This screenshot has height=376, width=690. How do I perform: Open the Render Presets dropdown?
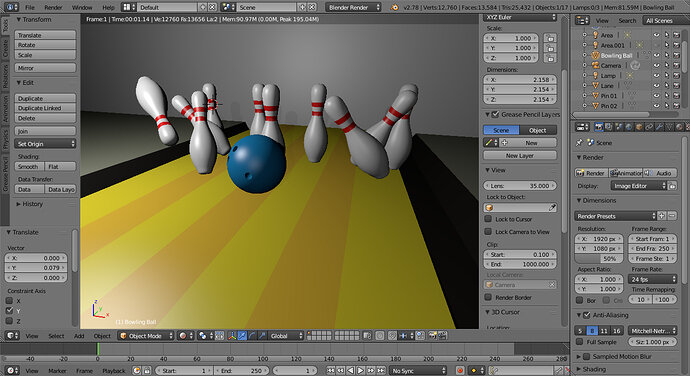[x=615, y=216]
